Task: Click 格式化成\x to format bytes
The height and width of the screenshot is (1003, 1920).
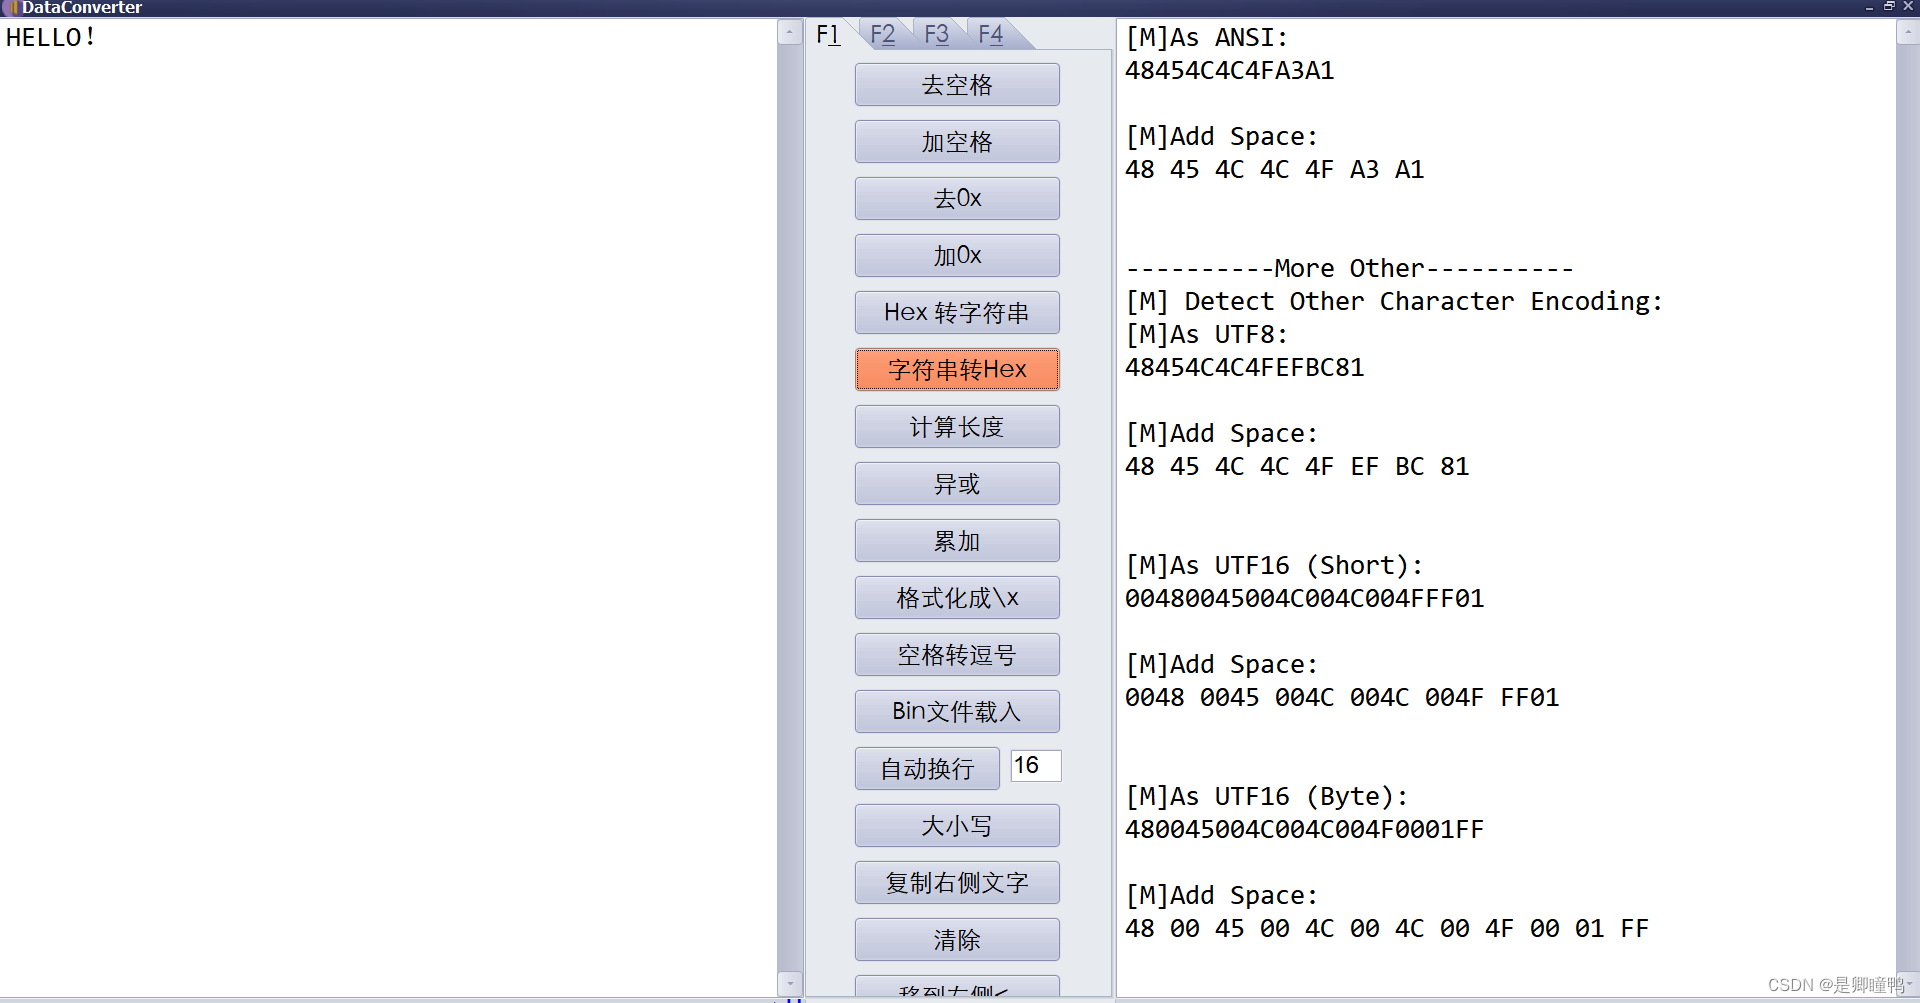Action: tap(956, 597)
